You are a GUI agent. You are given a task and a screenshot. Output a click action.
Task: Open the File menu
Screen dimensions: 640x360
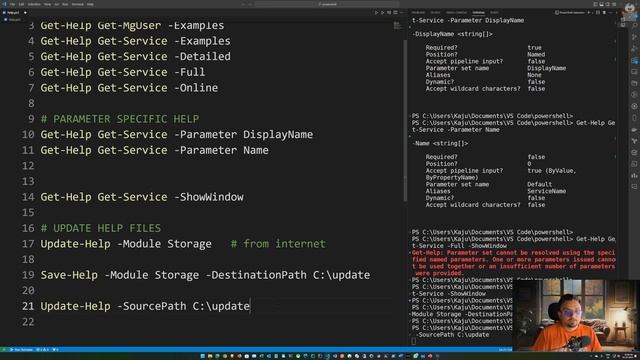13,4
